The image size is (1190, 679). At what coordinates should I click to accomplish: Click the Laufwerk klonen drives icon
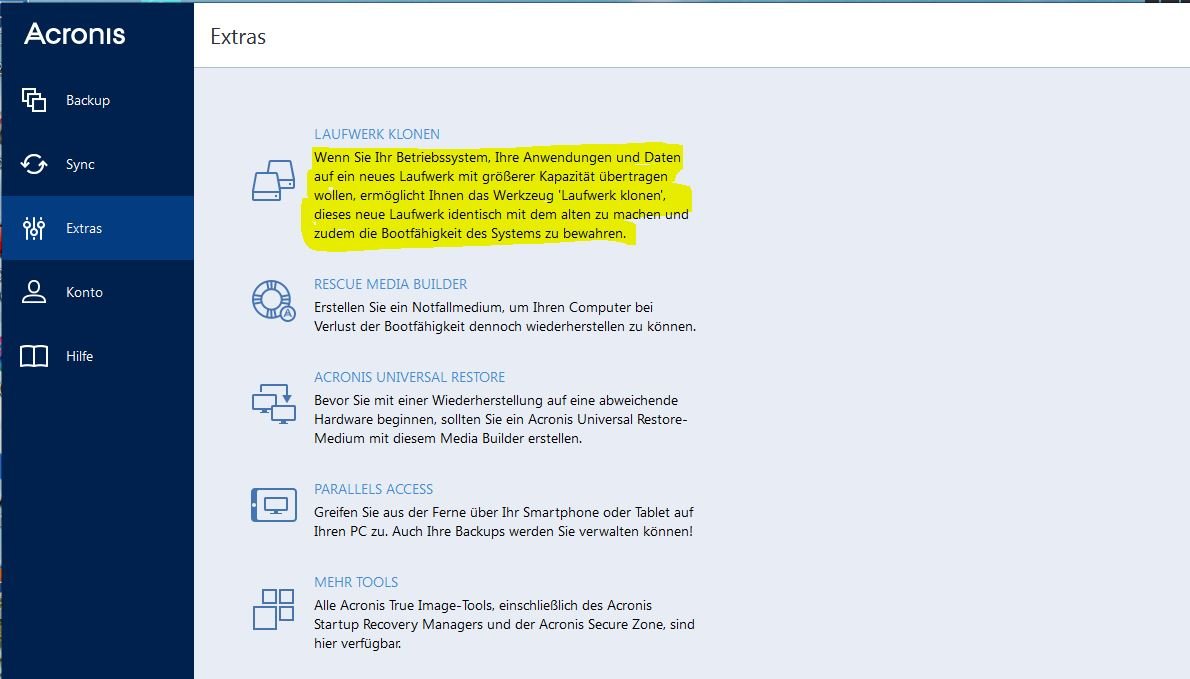273,181
